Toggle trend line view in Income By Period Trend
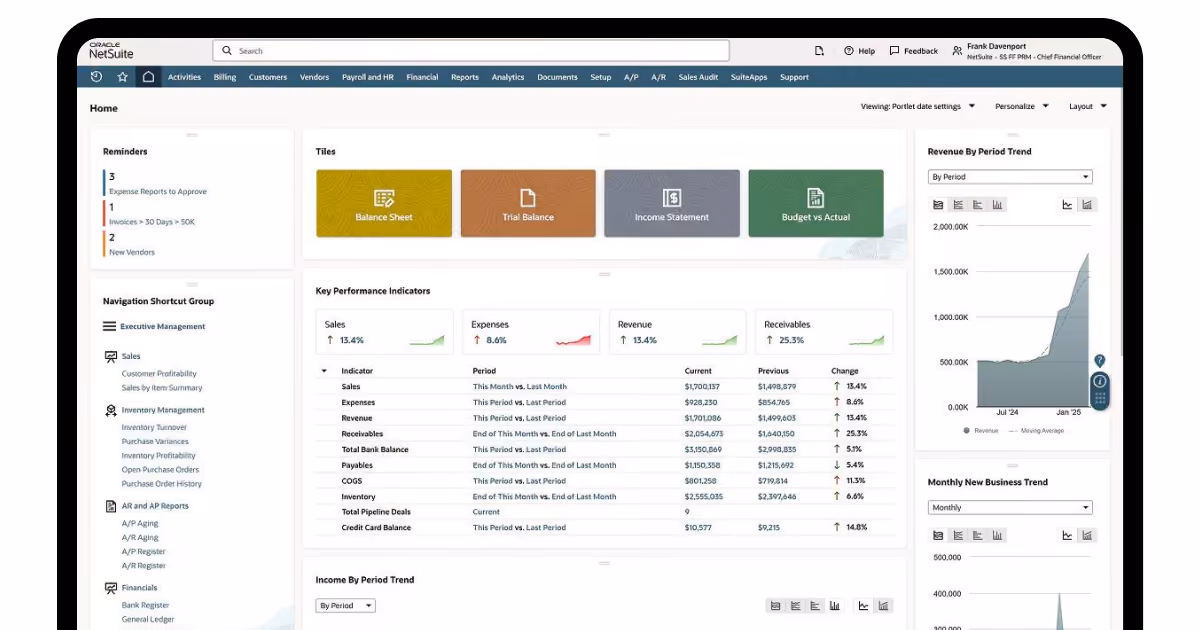 [x=864, y=606]
